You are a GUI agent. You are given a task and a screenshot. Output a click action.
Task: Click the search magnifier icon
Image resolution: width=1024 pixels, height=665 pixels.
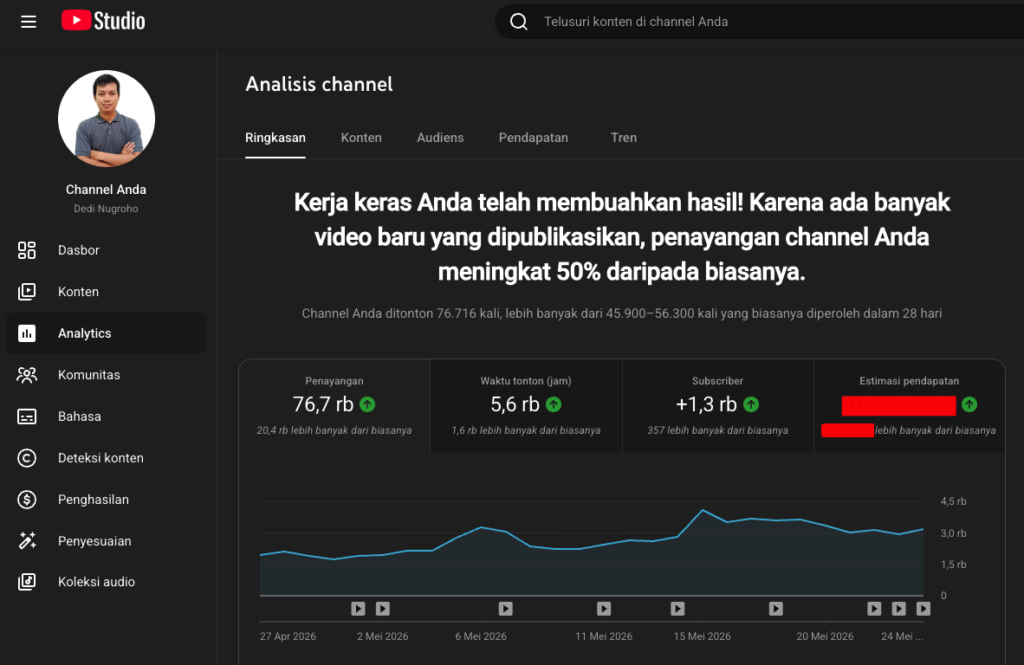(519, 22)
